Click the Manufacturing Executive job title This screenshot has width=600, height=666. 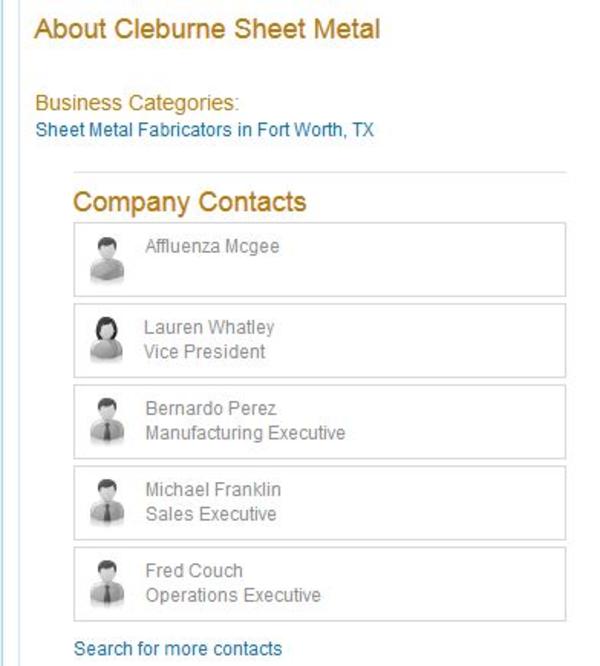245,433
